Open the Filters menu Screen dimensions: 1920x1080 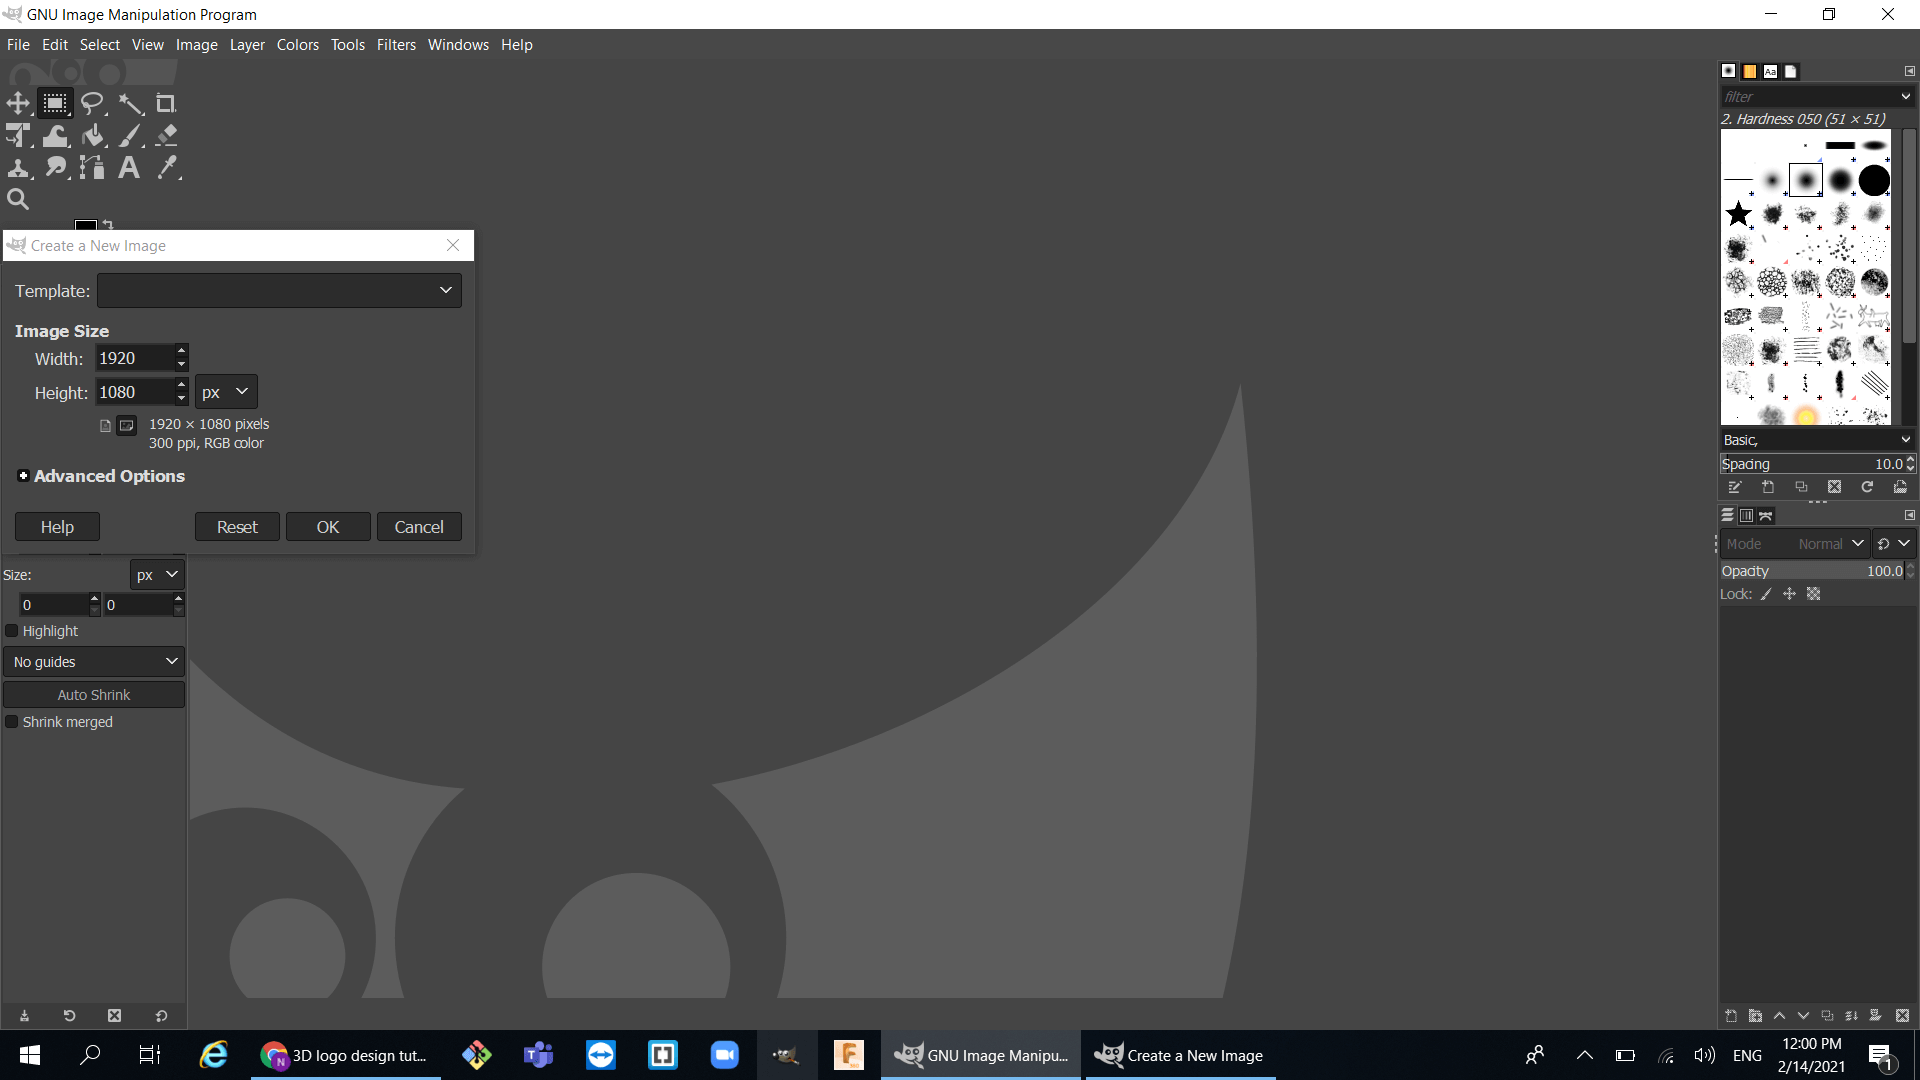click(396, 45)
